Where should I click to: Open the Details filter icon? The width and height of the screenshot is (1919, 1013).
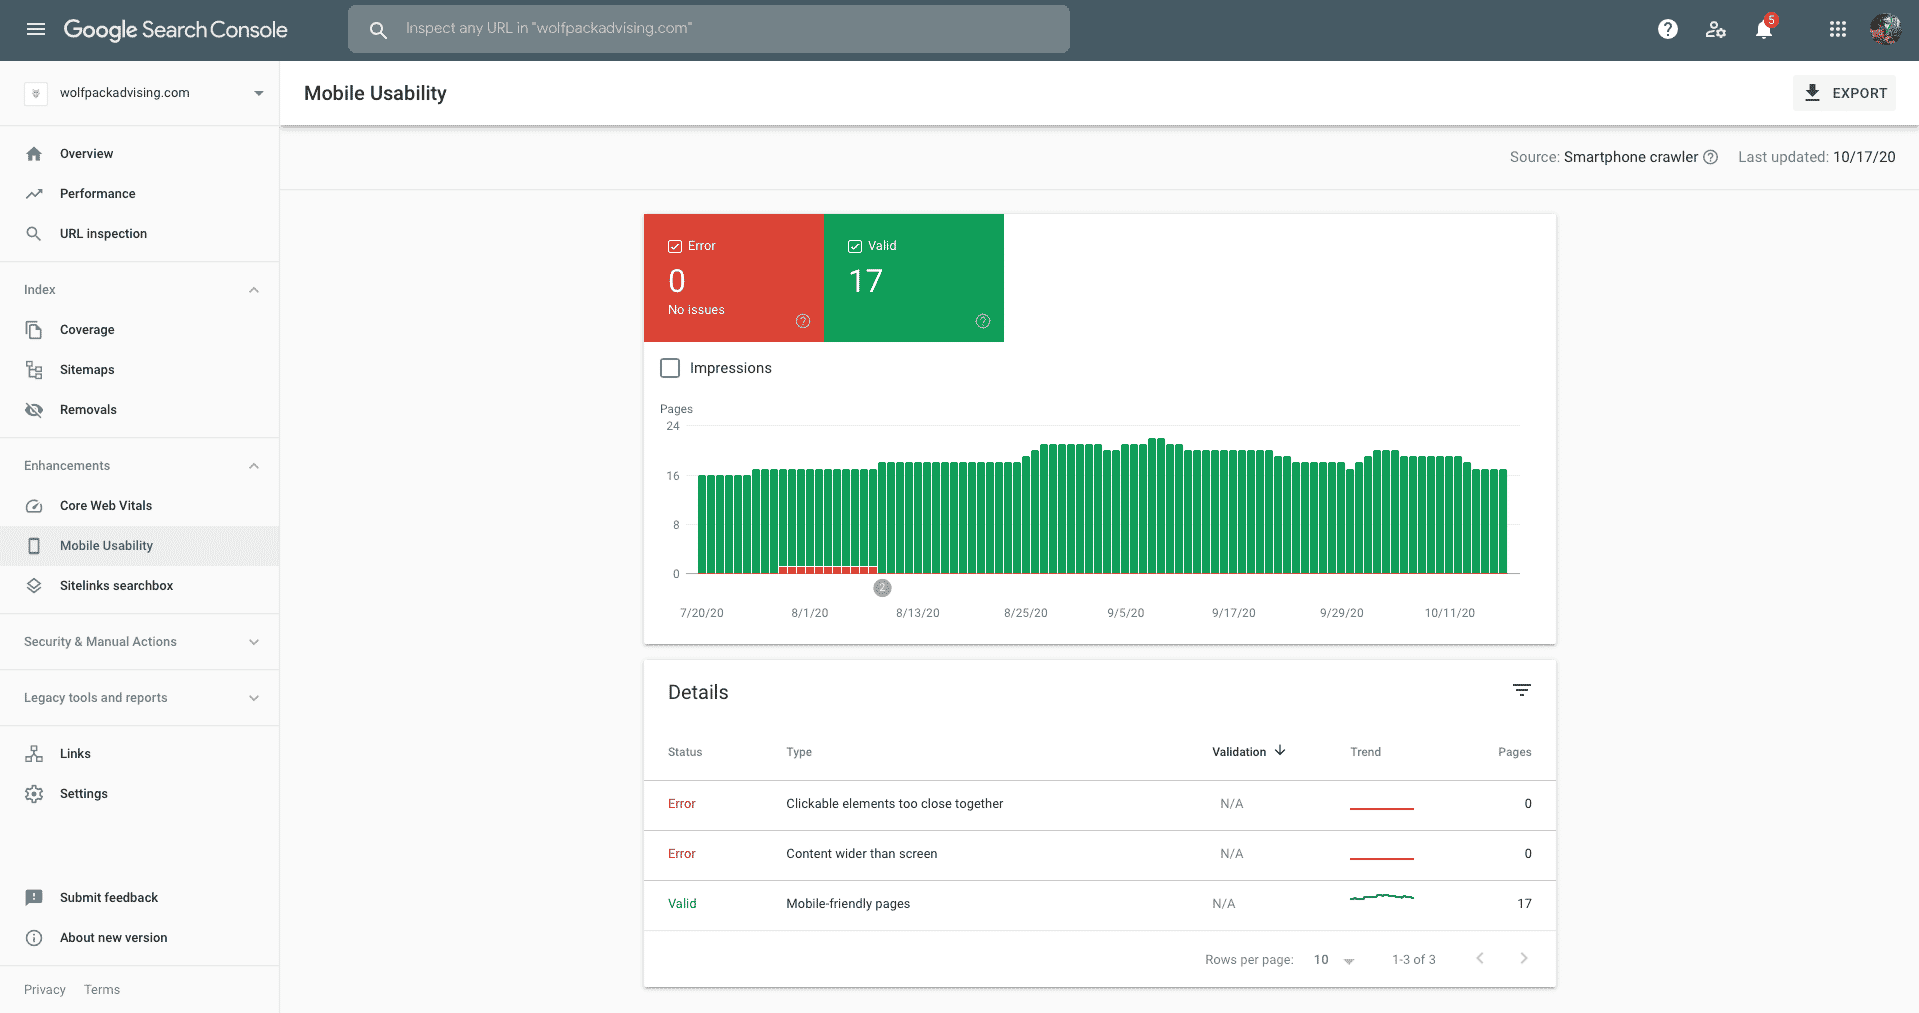pyautogui.click(x=1522, y=691)
